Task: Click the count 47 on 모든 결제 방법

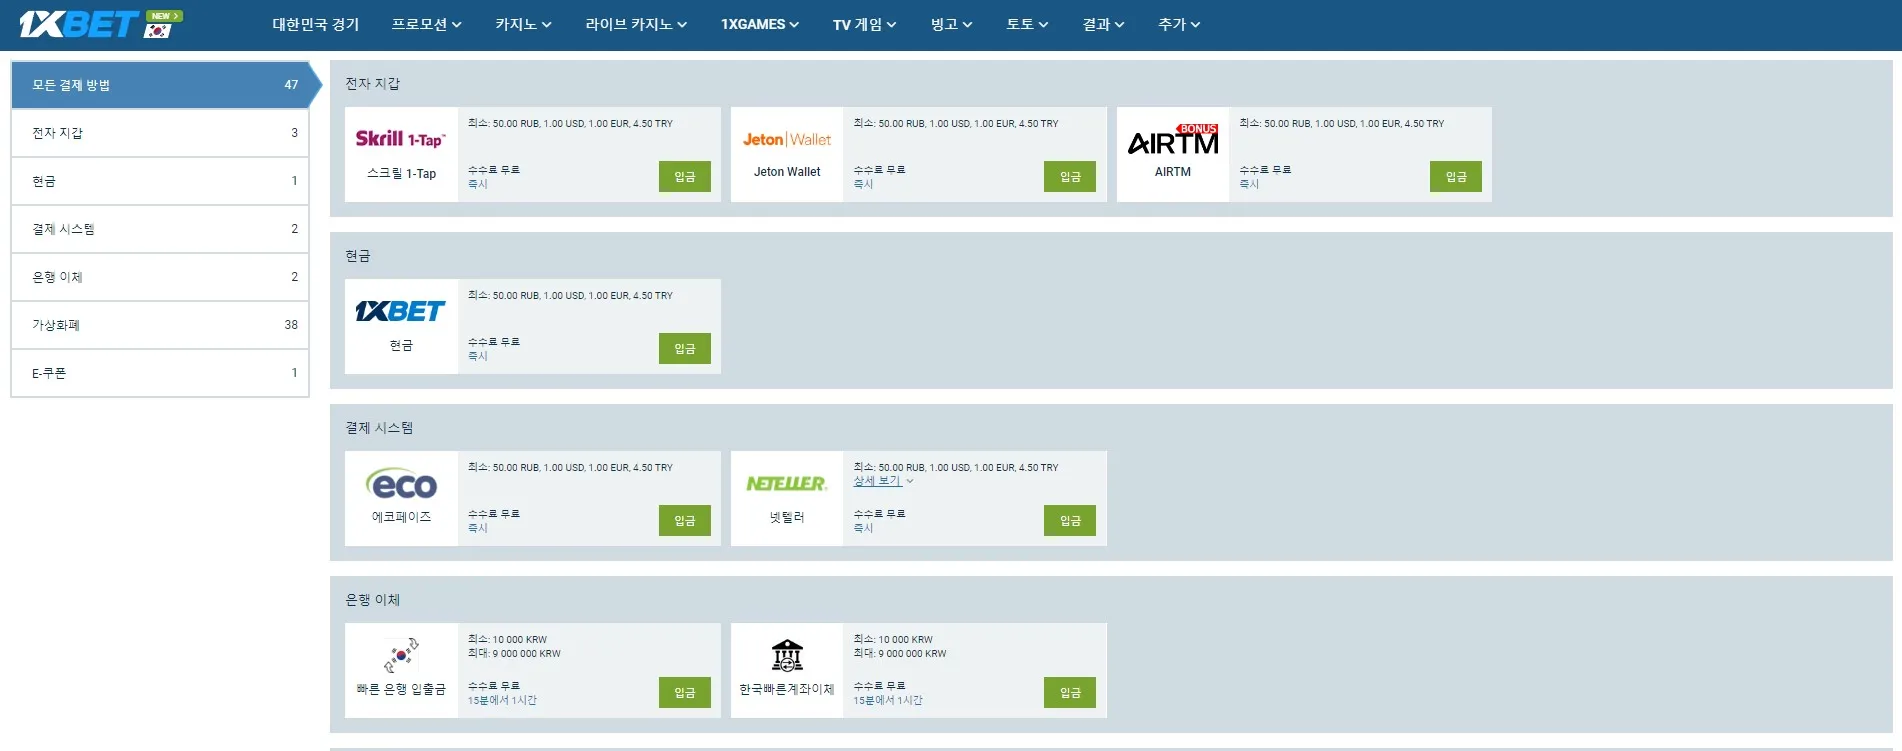Action: (x=291, y=85)
